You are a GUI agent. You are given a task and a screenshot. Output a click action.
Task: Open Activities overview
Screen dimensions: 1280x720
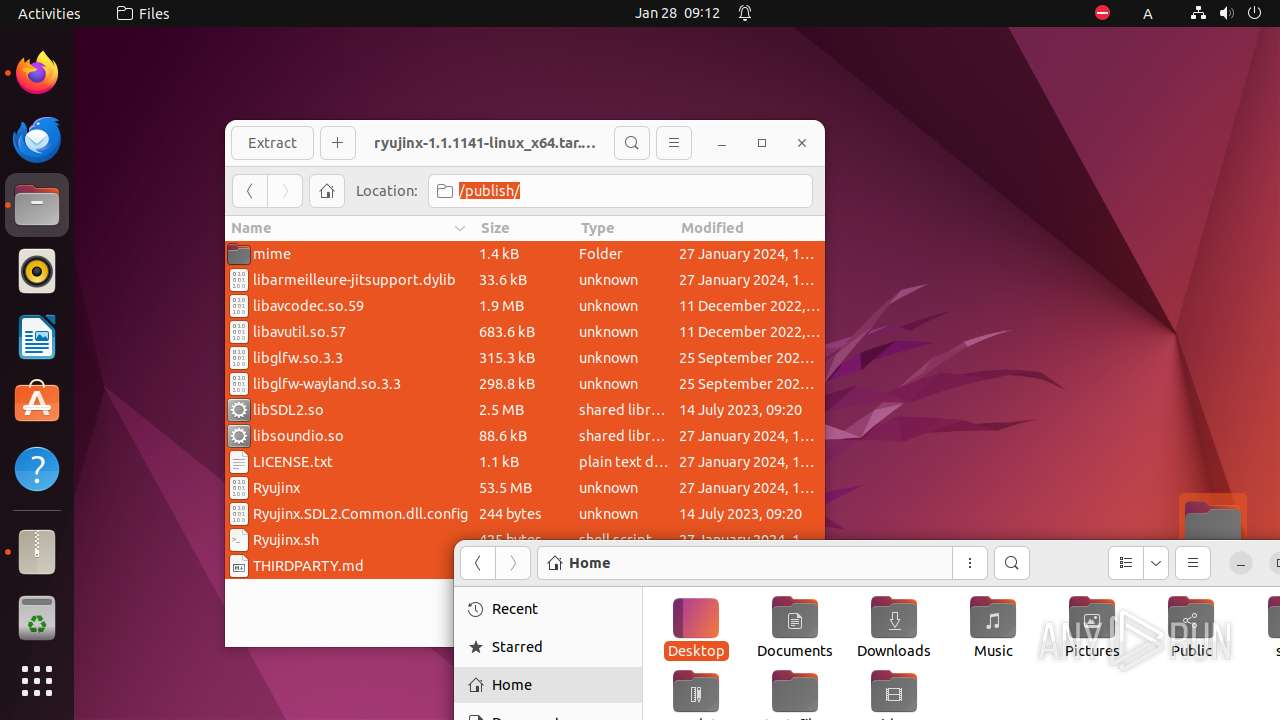coord(49,13)
